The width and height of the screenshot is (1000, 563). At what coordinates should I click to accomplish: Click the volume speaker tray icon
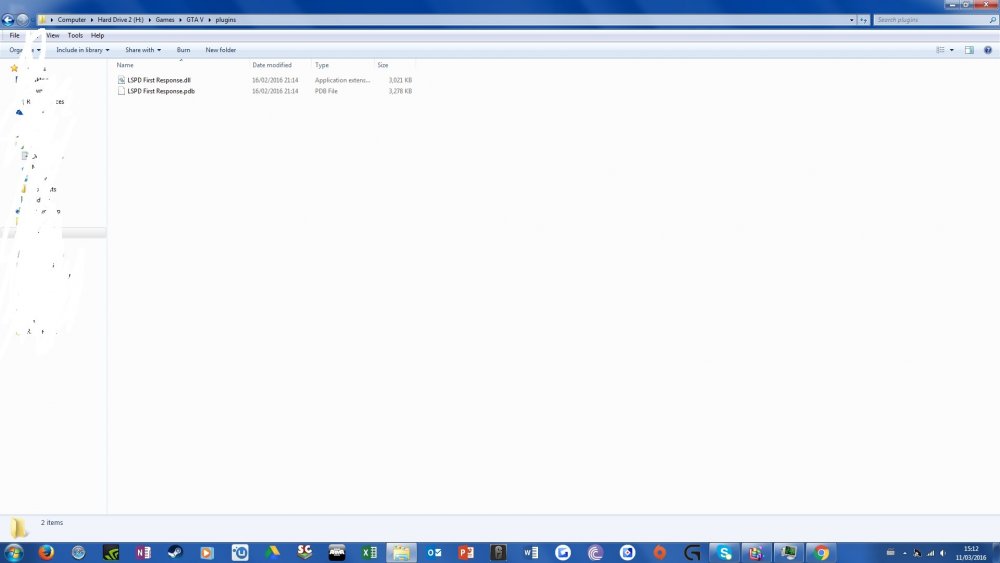pyautogui.click(x=943, y=553)
